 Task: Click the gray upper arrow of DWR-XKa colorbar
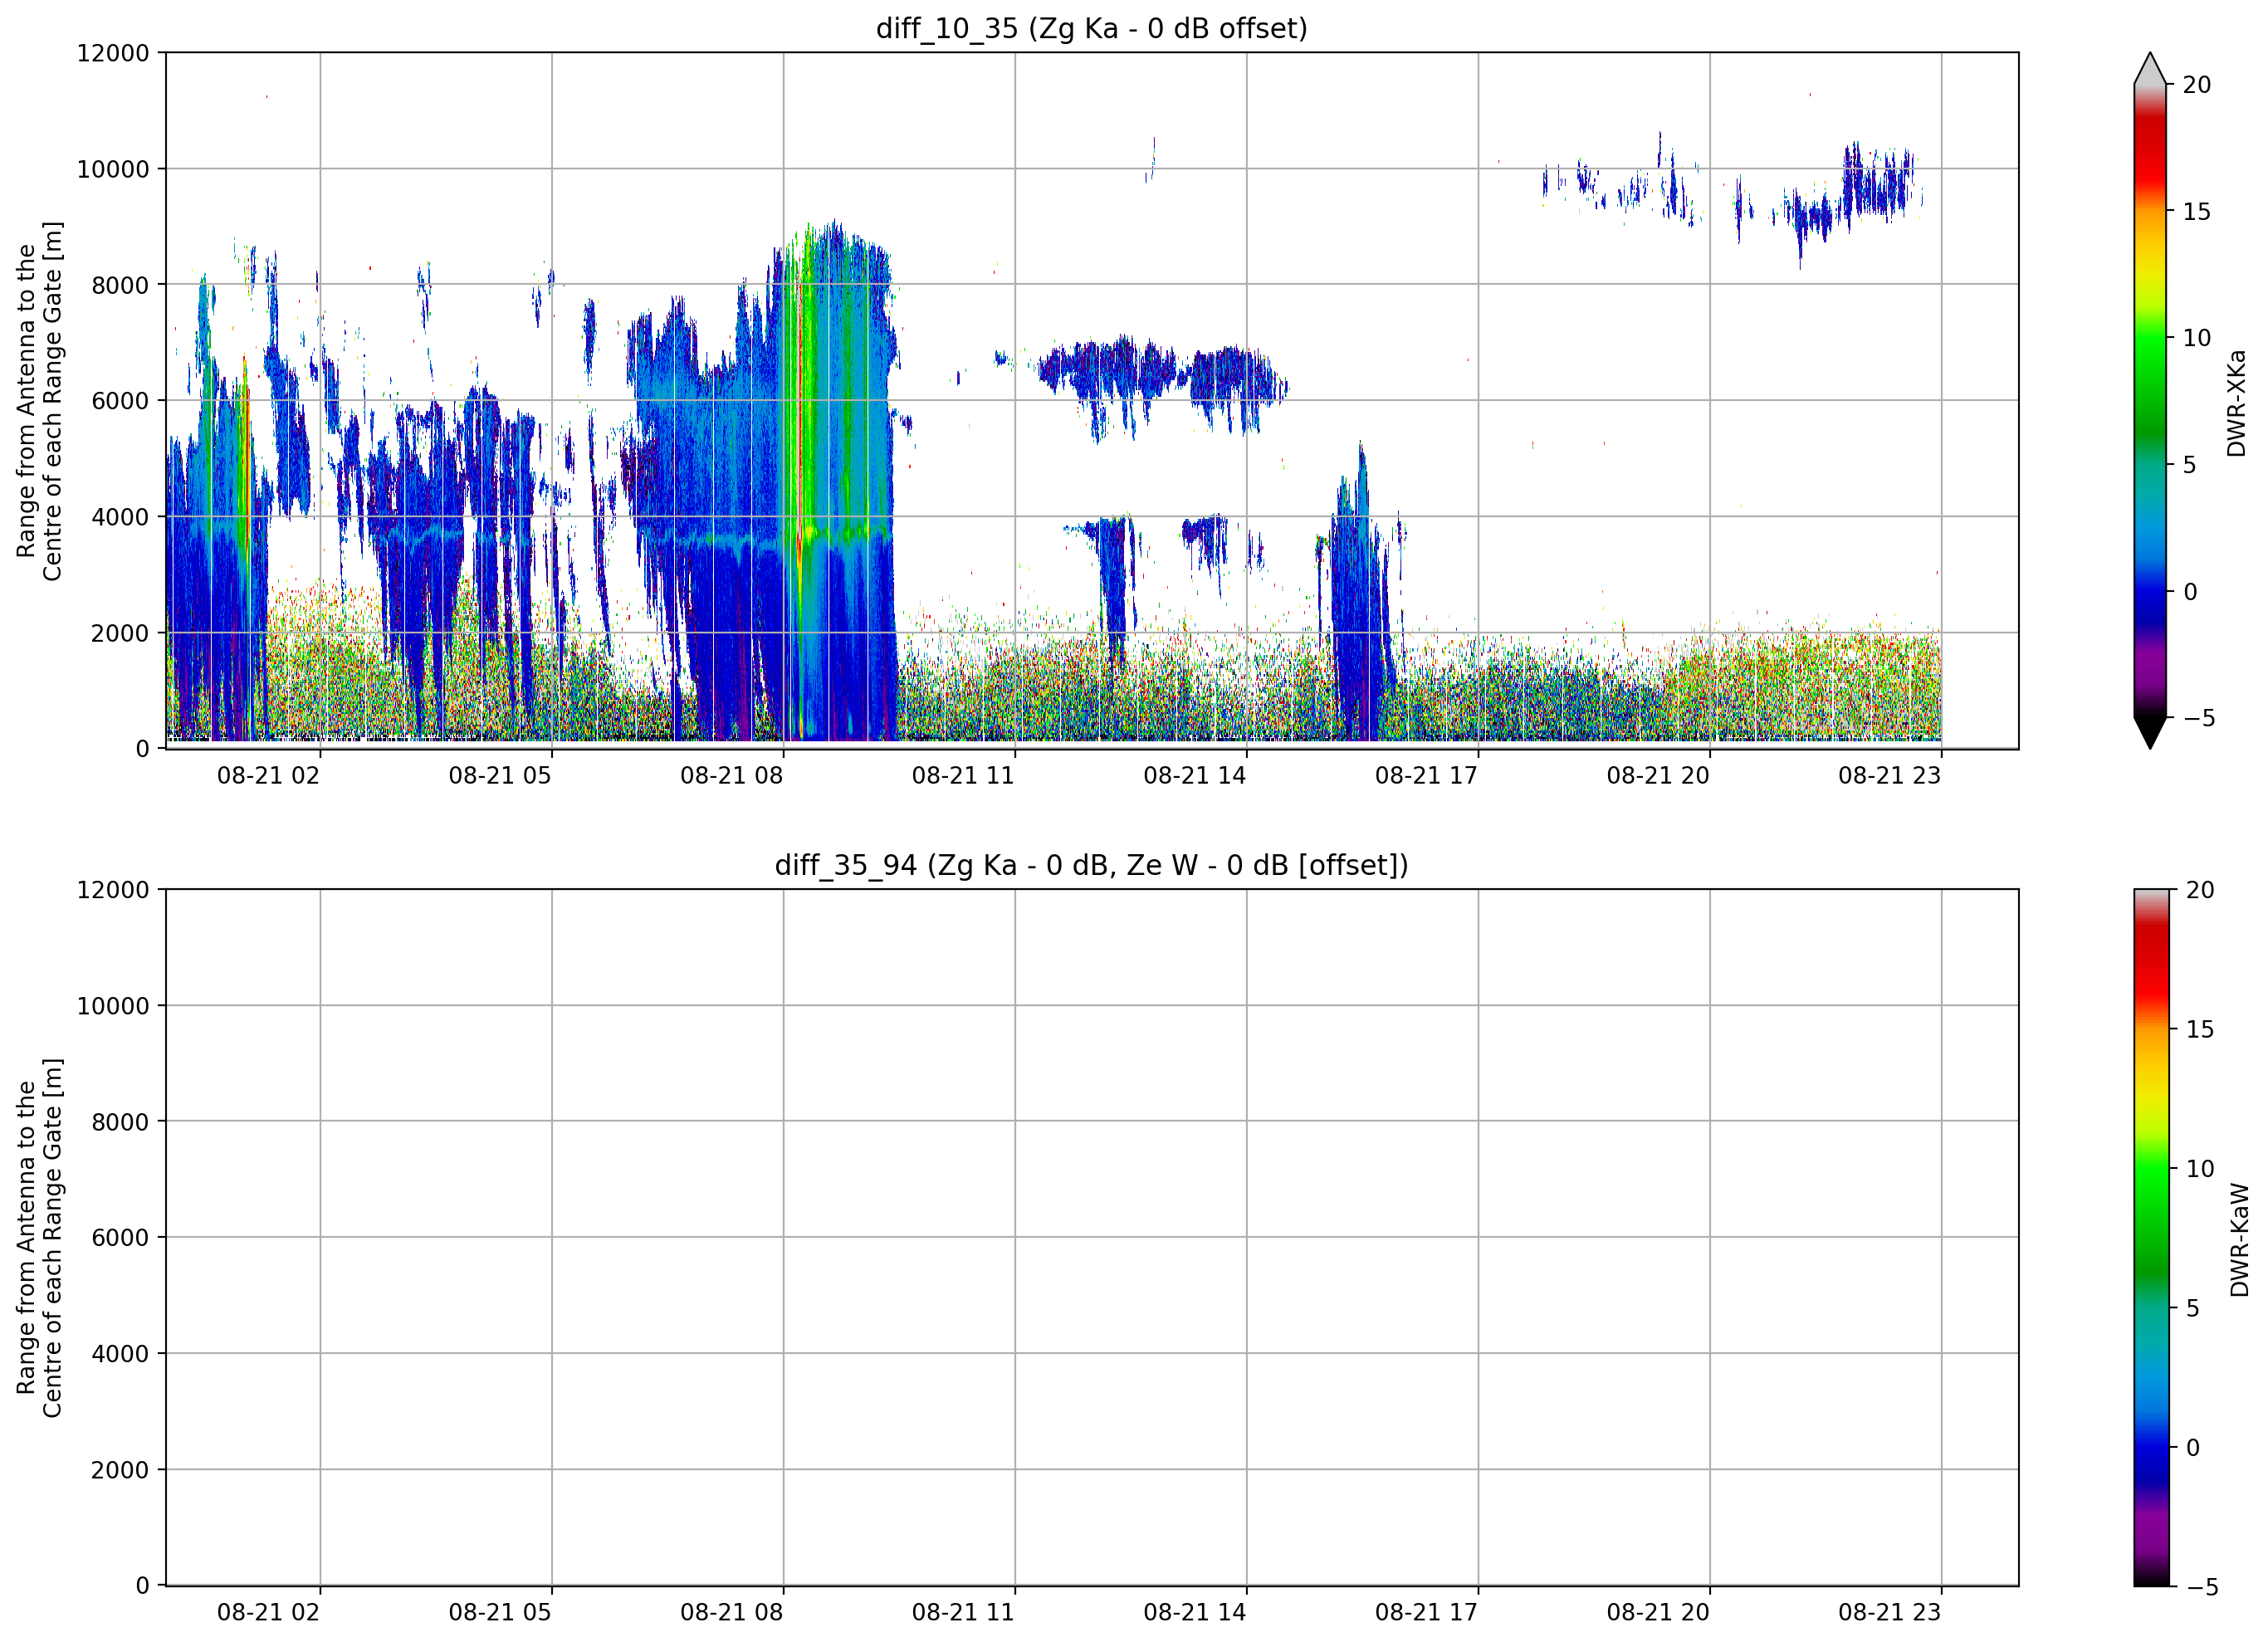(2150, 69)
